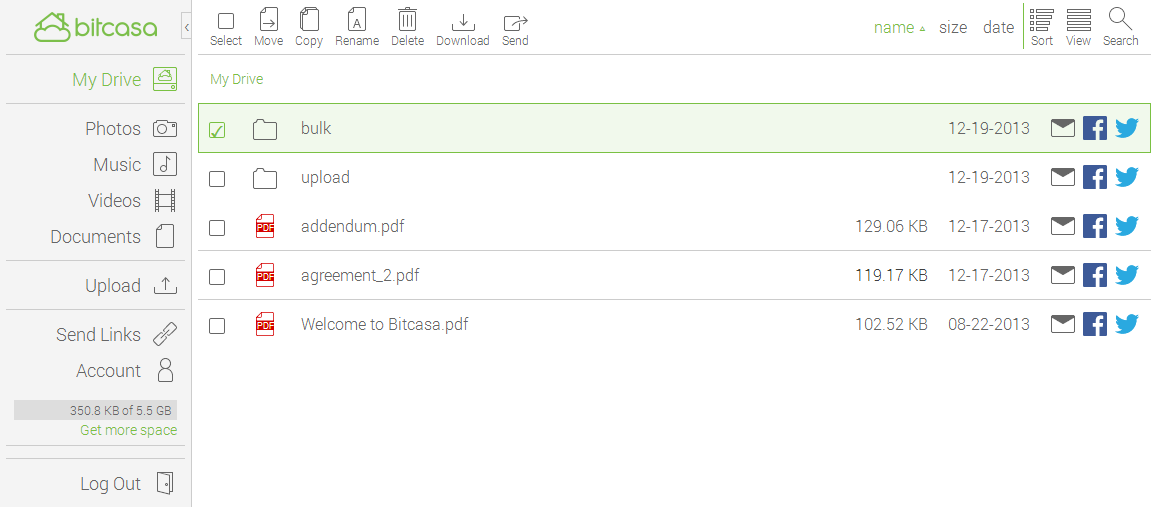Screen dimensions: 1157x507
Task: Collapse the left sidebar panel
Action: tap(187, 25)
